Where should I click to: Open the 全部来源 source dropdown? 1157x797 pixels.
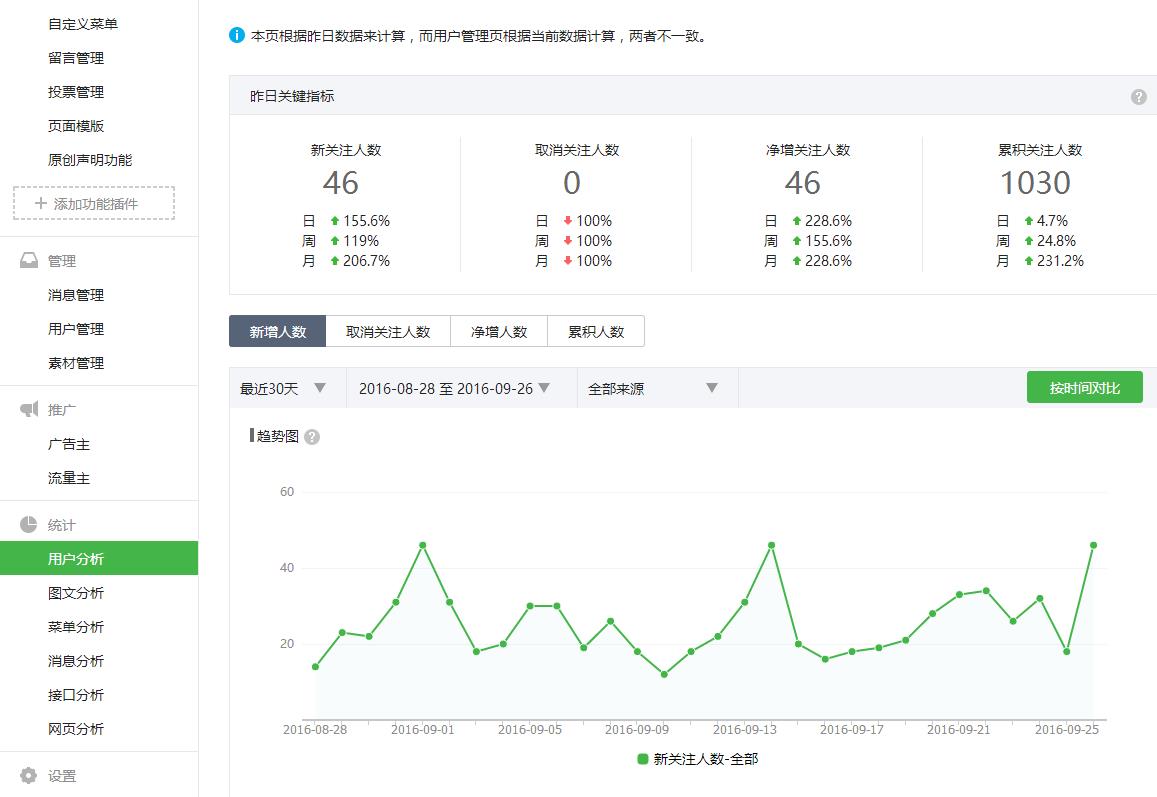[x=651, y=387]
